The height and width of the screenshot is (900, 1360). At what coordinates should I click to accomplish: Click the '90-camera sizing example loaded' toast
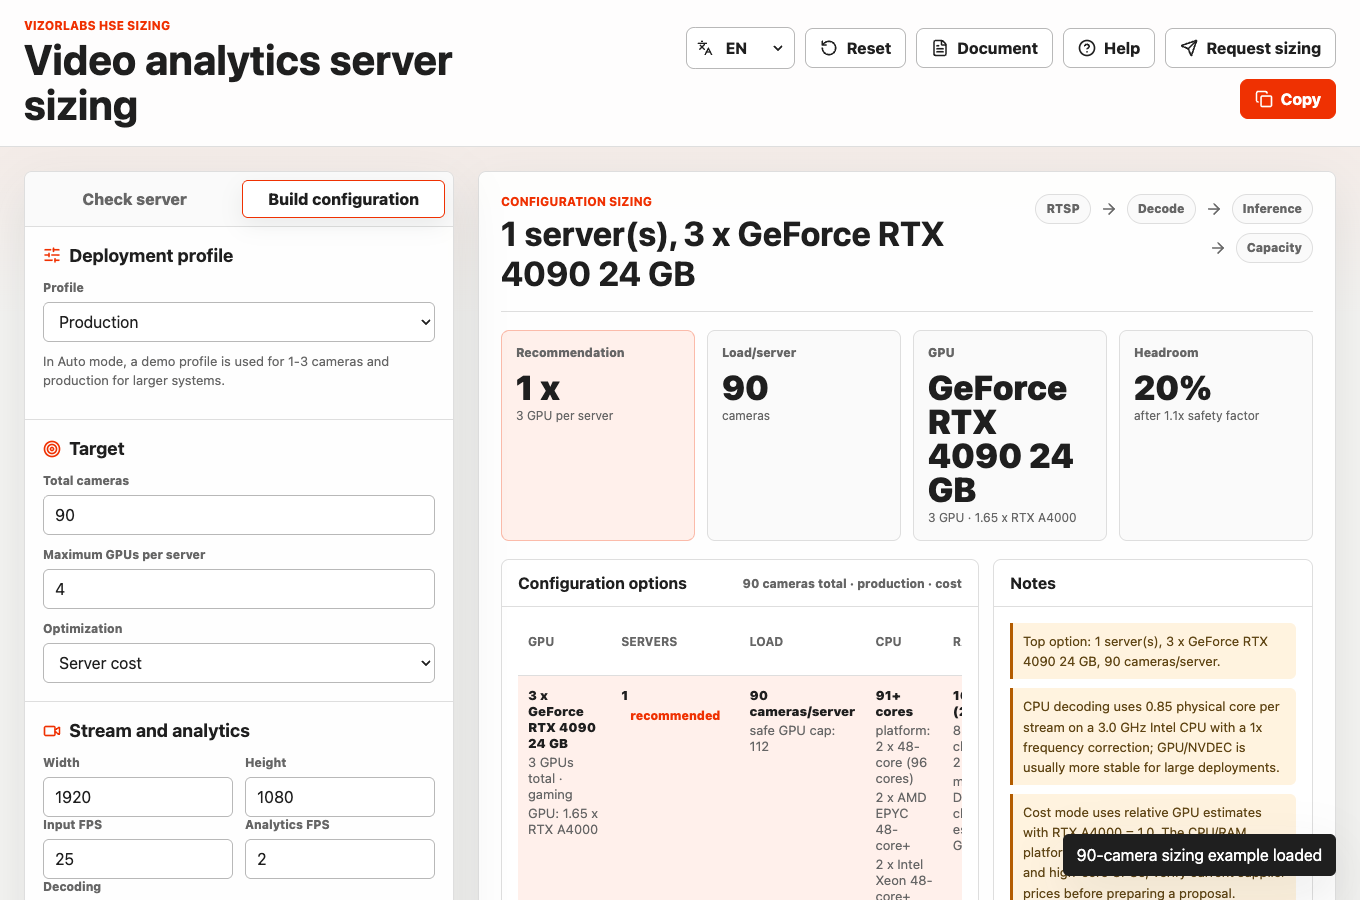[x=1199, y=855]
